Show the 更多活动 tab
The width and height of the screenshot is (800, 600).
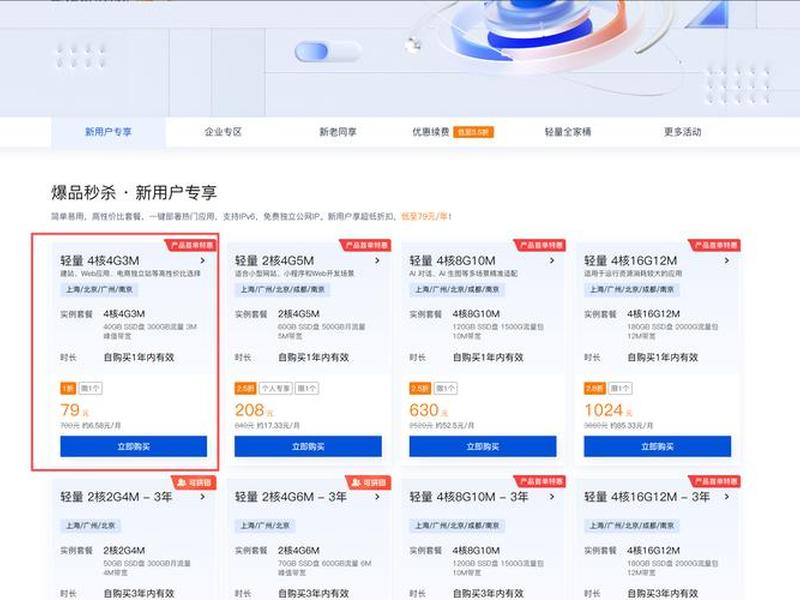coord(683,132)
